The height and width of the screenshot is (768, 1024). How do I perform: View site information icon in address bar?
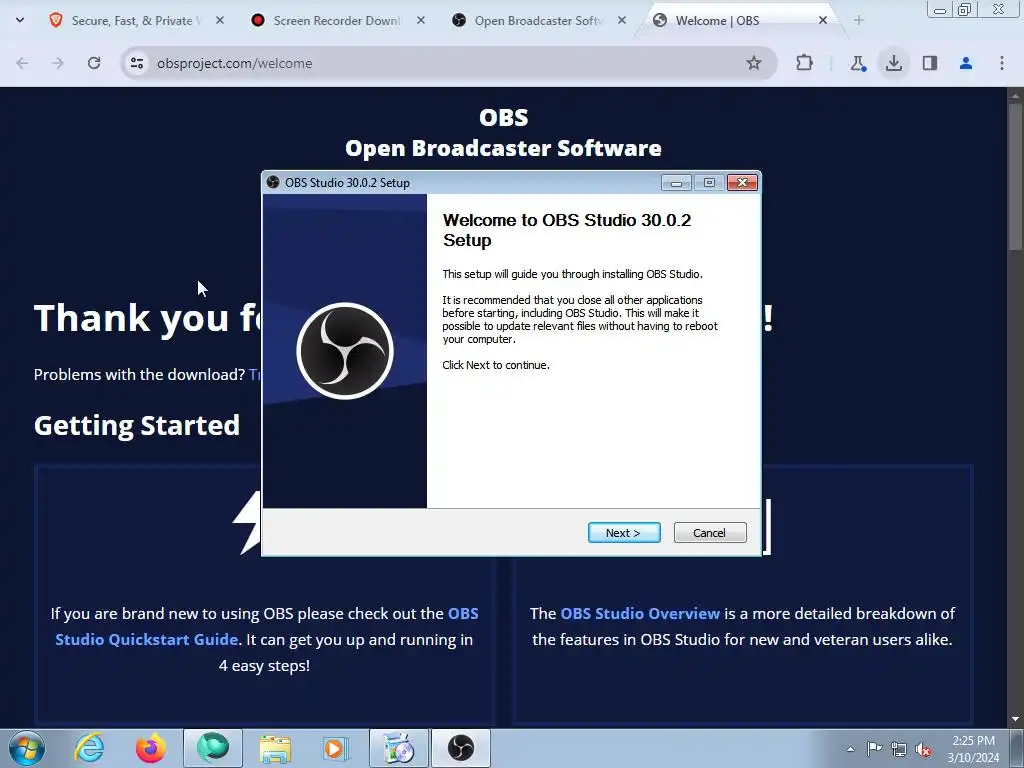pos(136,63)
